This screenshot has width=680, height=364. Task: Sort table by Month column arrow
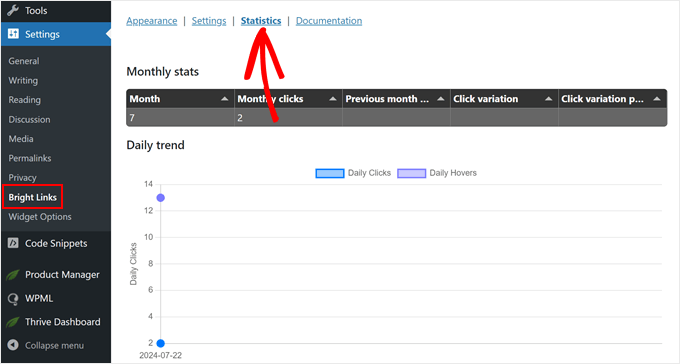click(x=225, y=99)
